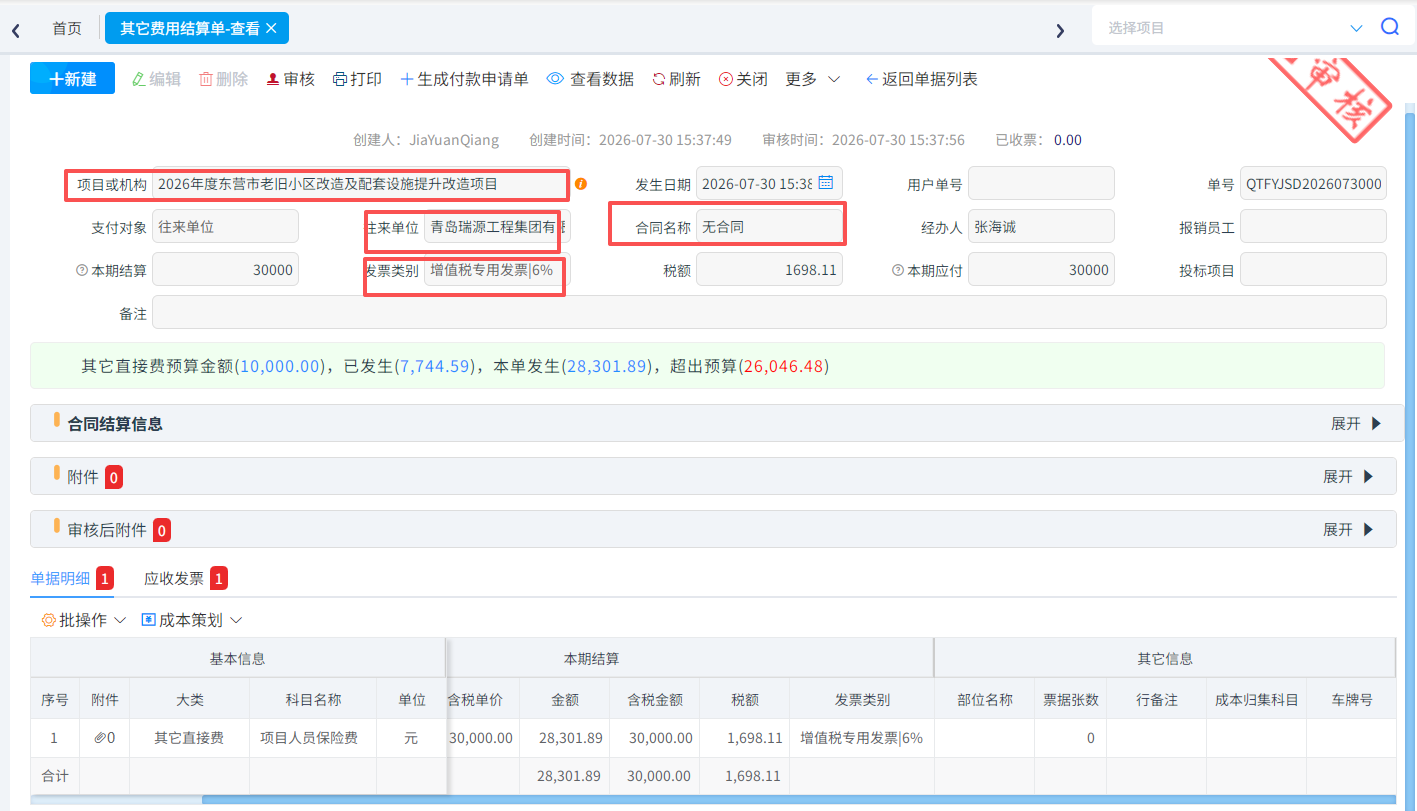Switch to the 首页 tab
The image size is (1417, 811).
coord(67,28)
